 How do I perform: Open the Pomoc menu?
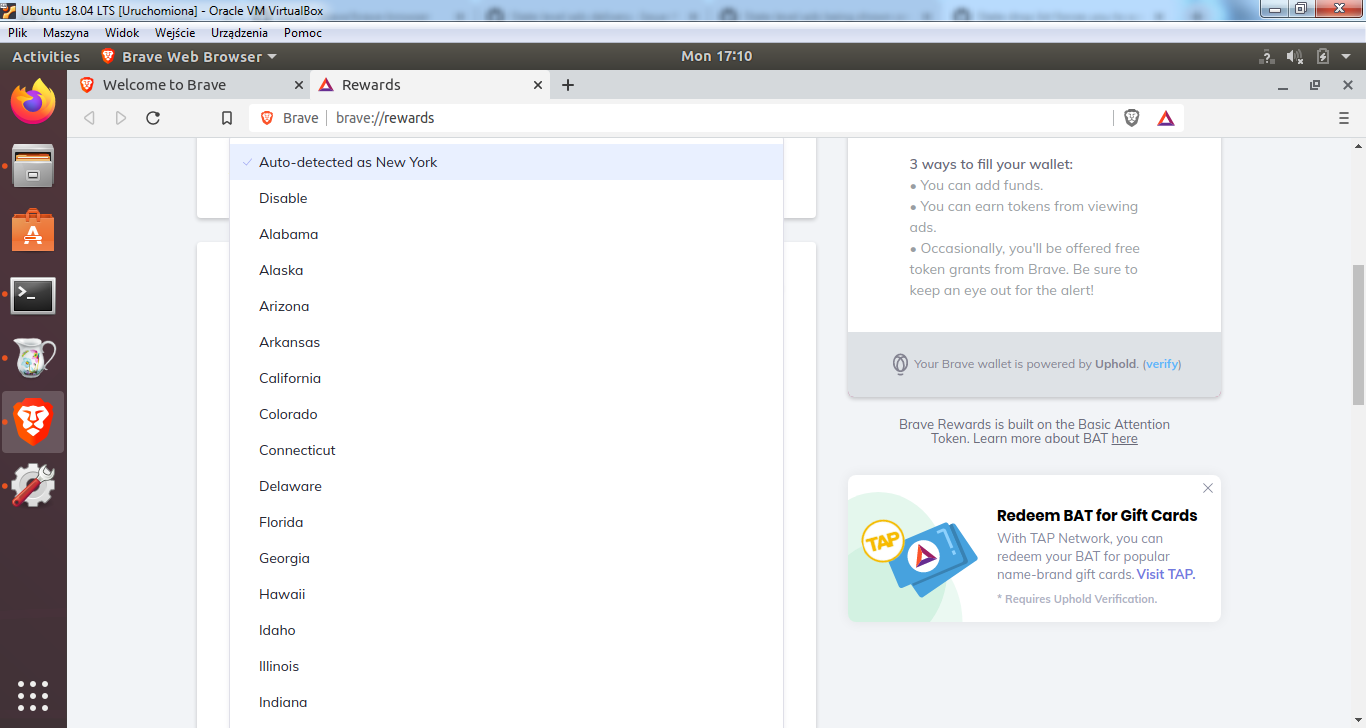click(303, 33)
